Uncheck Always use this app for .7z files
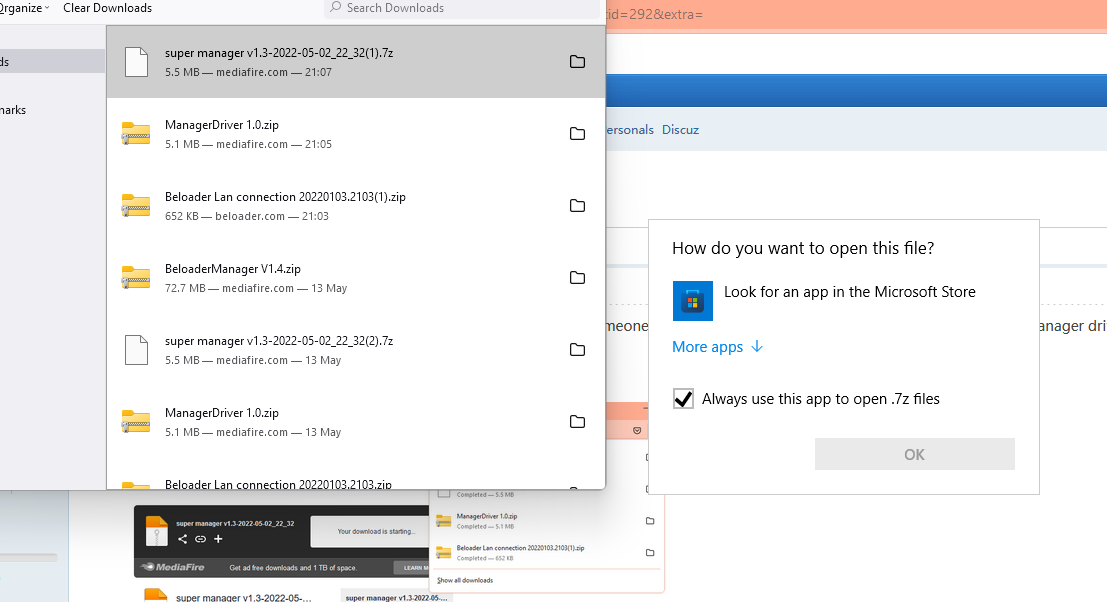The width and height of the screenshot is (1107, 602). pyautogui.click(x=682, y=398)
